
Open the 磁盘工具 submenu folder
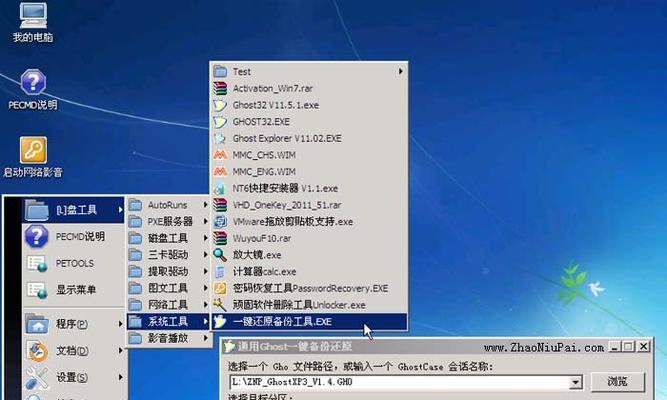(x=168, y=238)
